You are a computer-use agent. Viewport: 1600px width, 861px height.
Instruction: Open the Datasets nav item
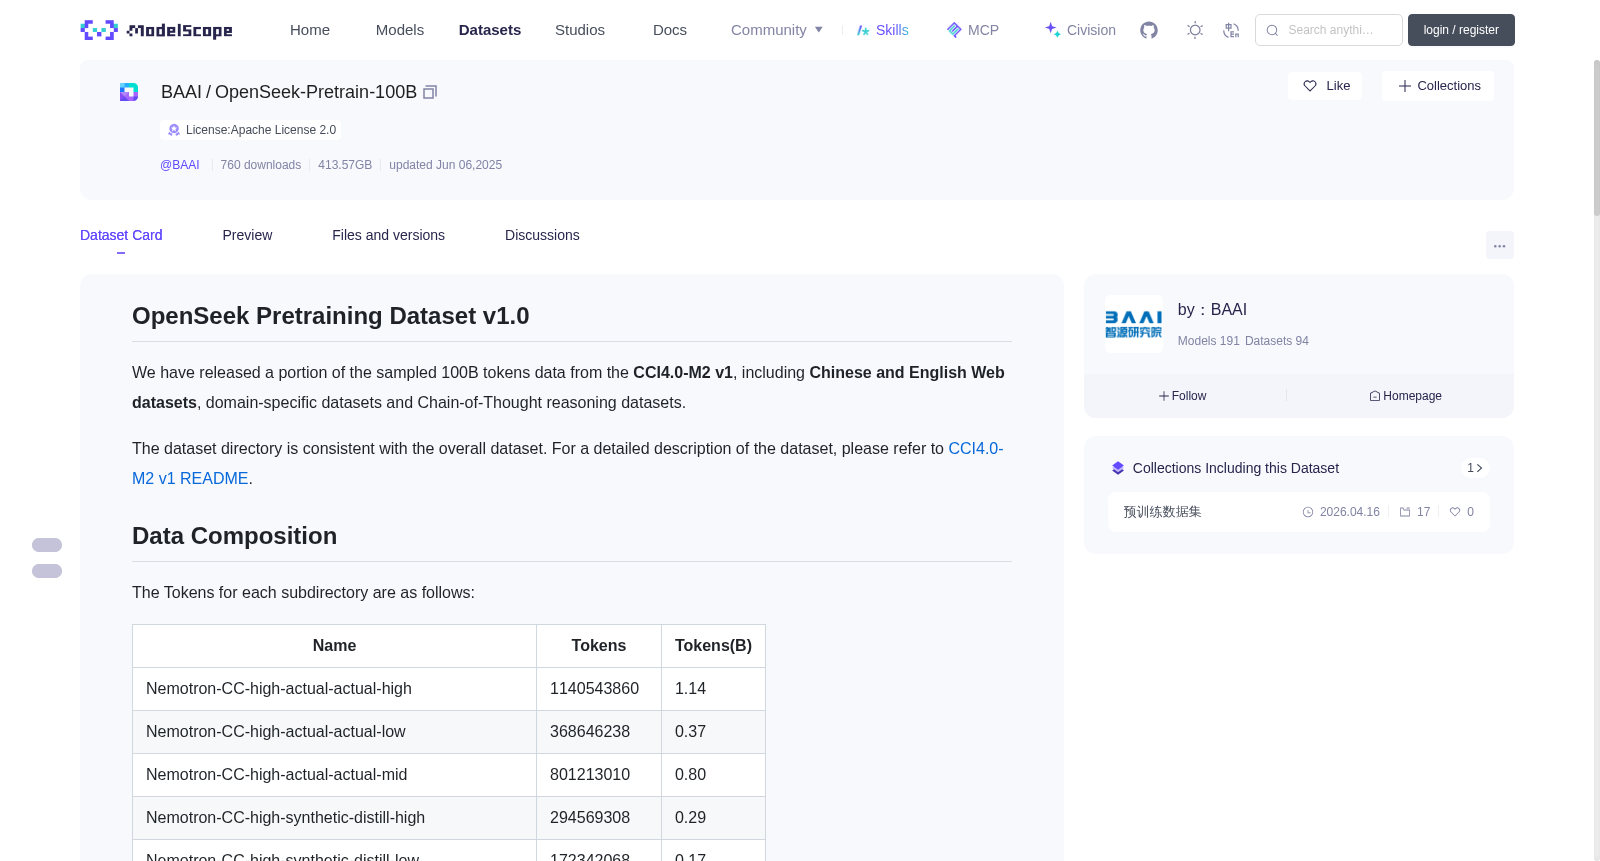coord(490,30)
